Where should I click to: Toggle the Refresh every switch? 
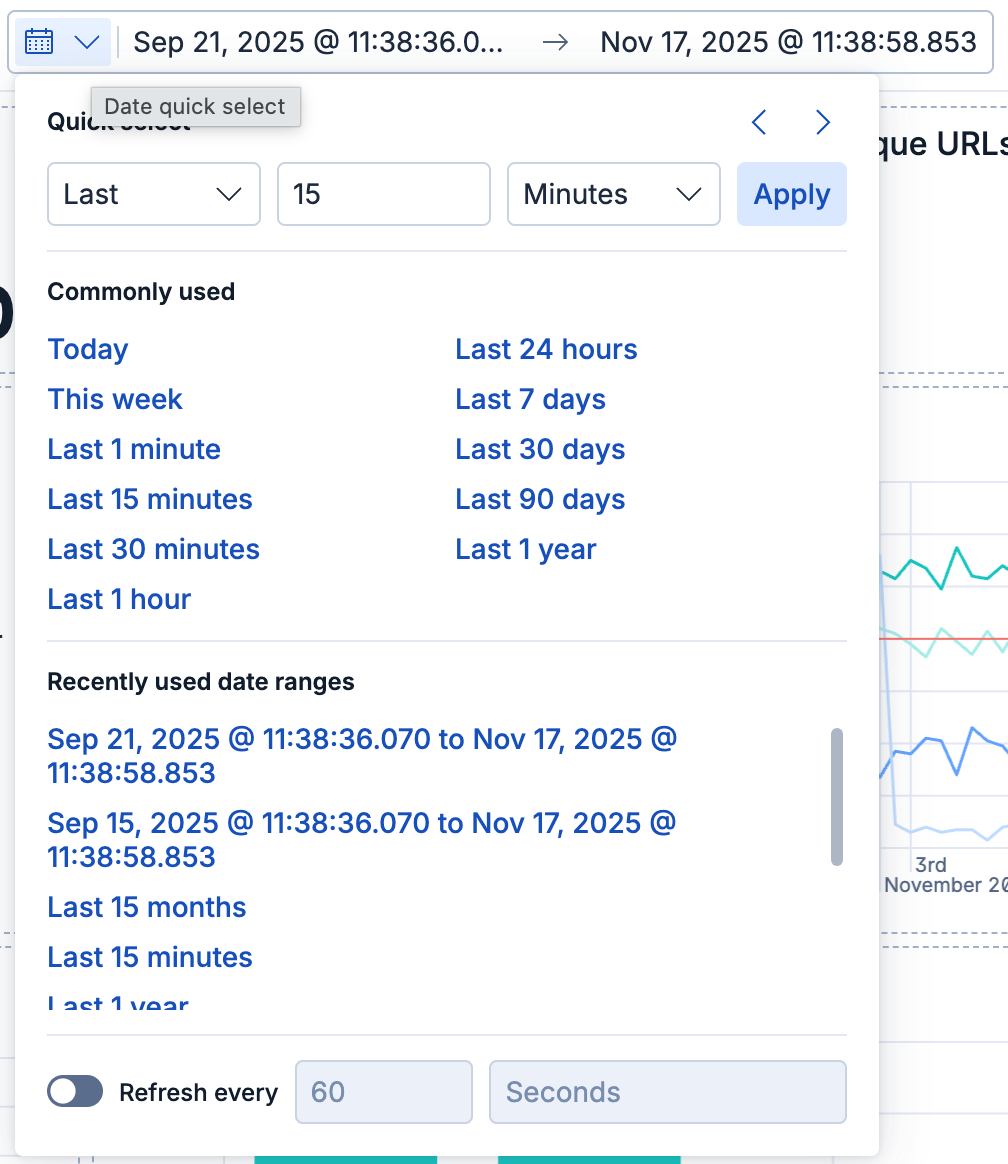[x=75, y=1092]
